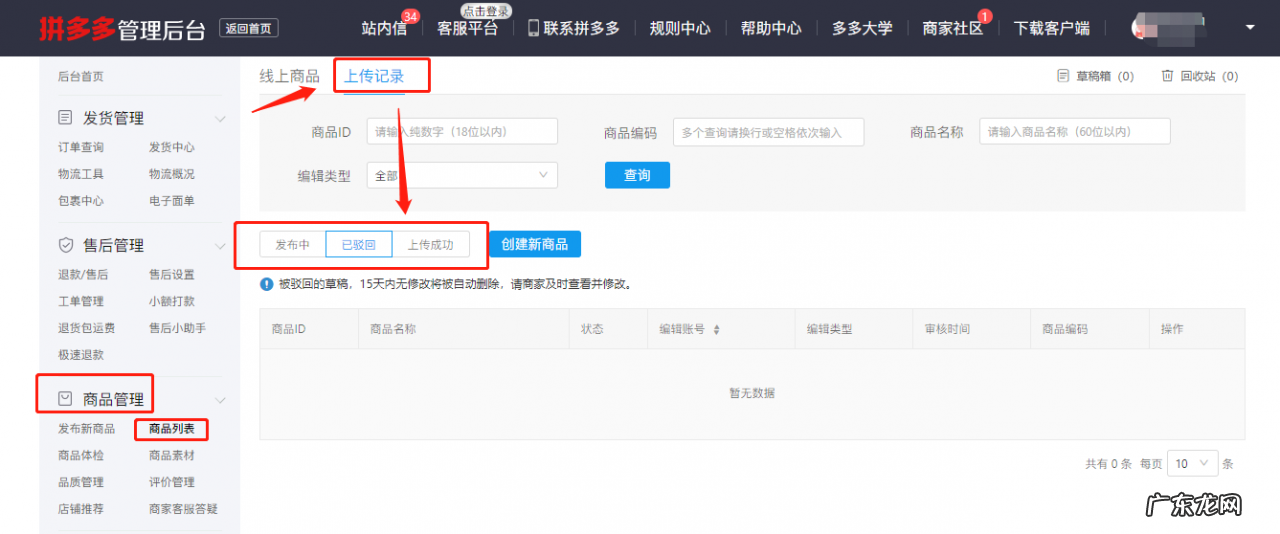Open 品质管理 in sidebar

[81, 482]
